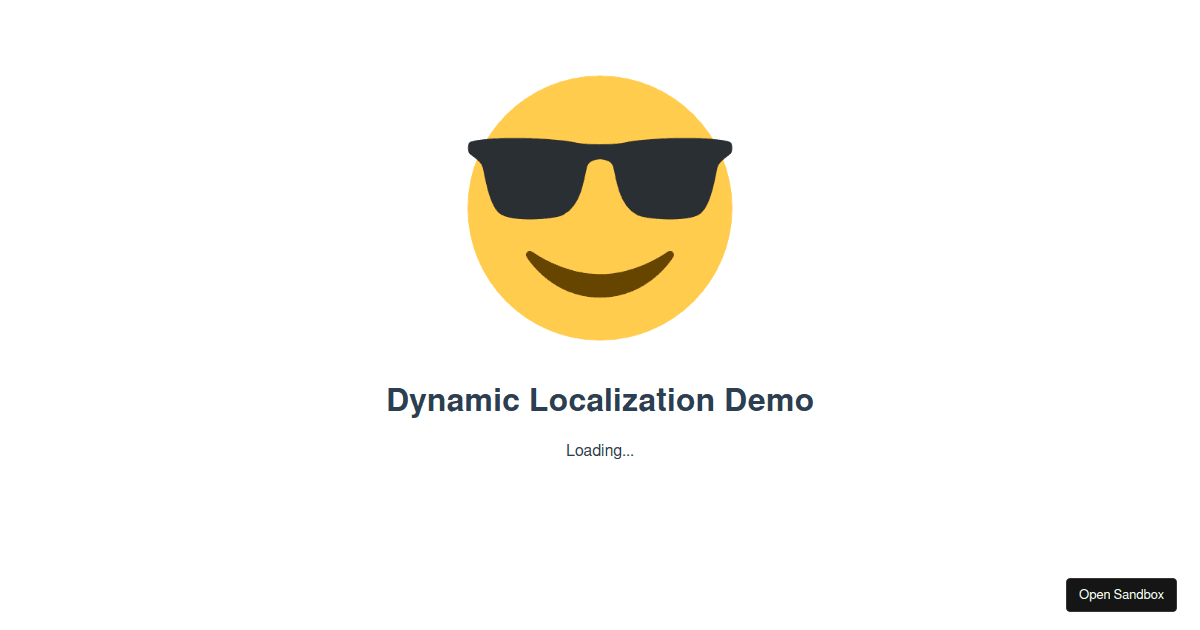1200x630 pixels.
Task: Click the top of the emoji face
Action: [x=600, y=90]
